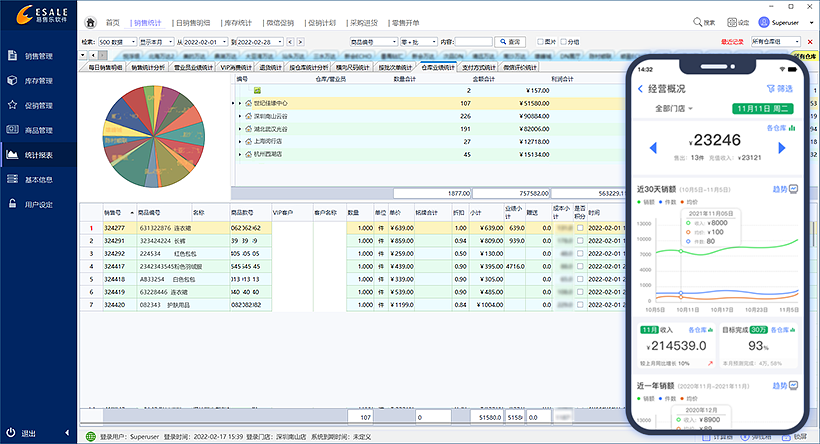Click the 退出 logout icon
Viewport: 820px width, 444px height.
pos(12,434)
